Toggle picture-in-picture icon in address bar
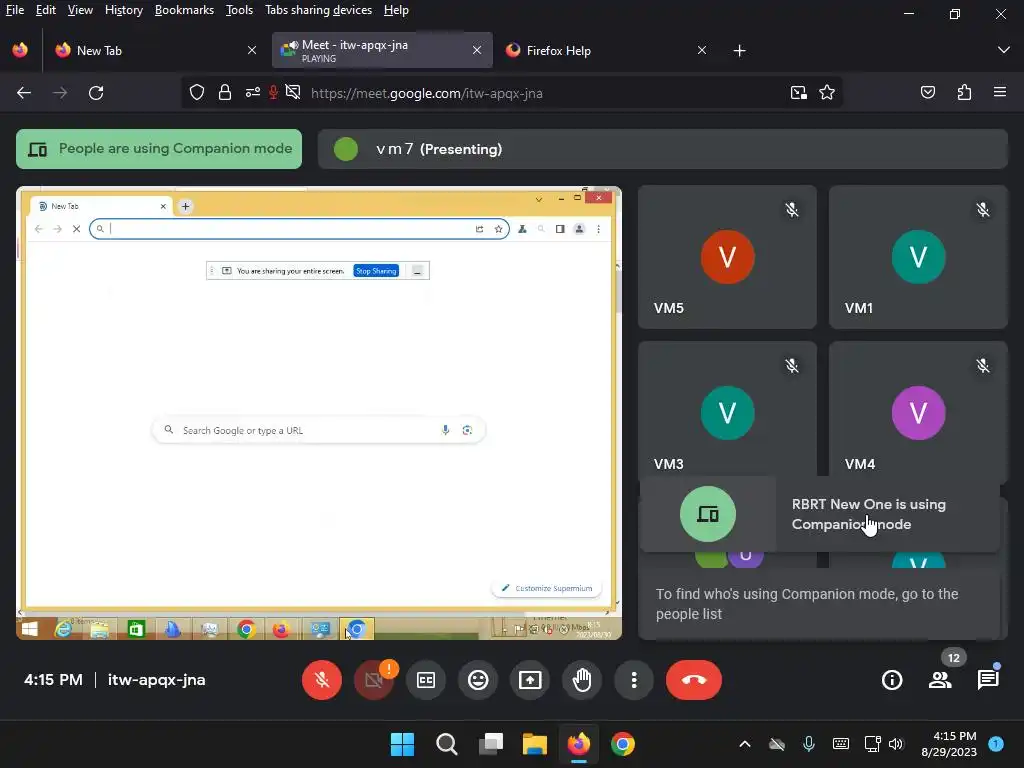The height and width of the screenshot is (768, 1024). pyautogui.click(x=799, y=93)
